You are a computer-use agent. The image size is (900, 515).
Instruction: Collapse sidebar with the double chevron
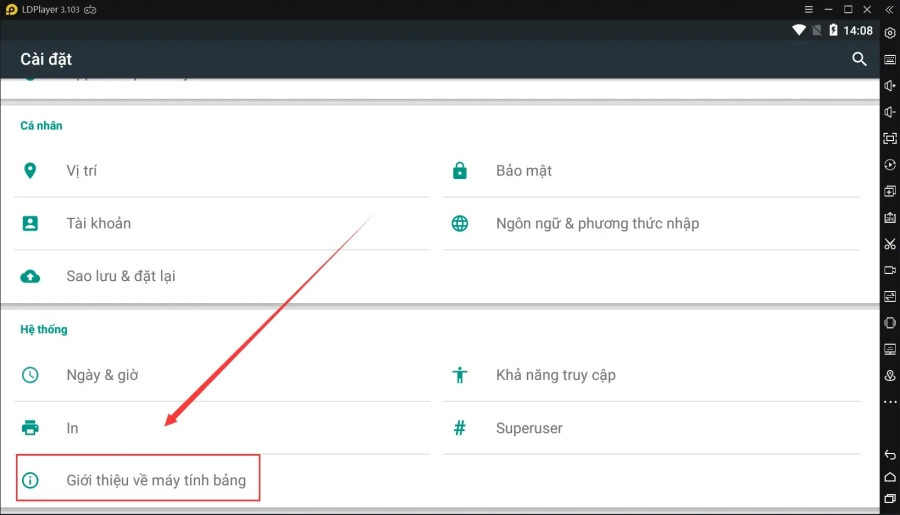(889, 9)
